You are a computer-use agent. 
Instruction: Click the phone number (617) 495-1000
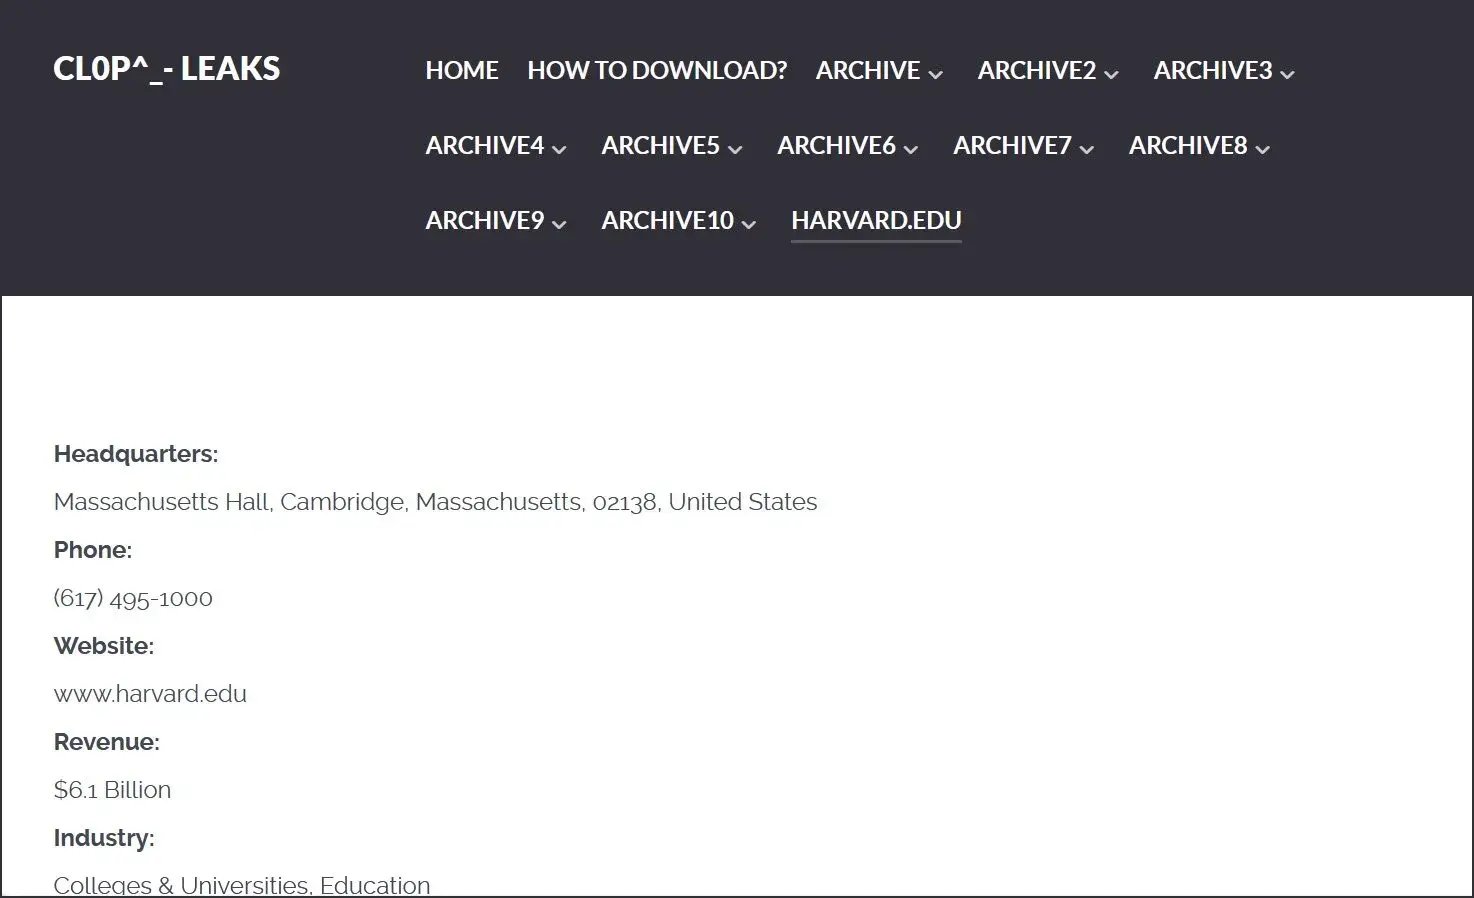click(133, 598)
